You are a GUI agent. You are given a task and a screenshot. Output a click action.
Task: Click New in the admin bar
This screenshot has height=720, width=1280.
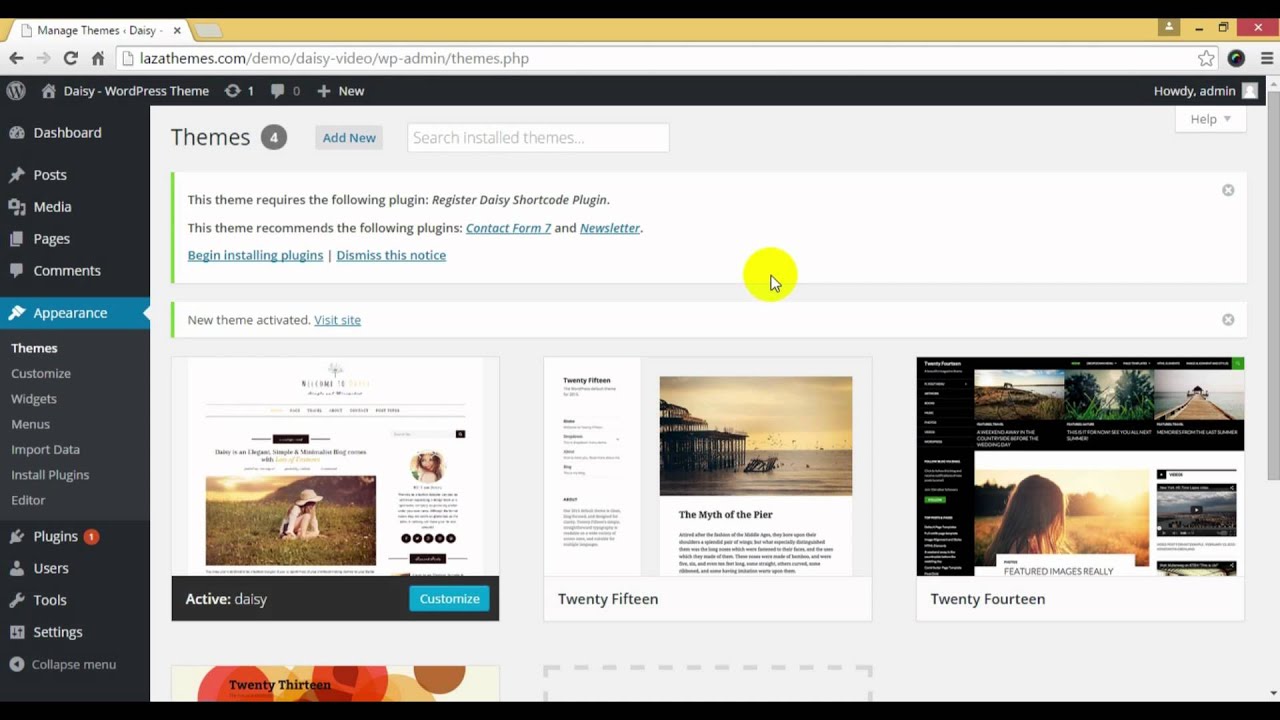pyautogui.click(x=351, y=91)
